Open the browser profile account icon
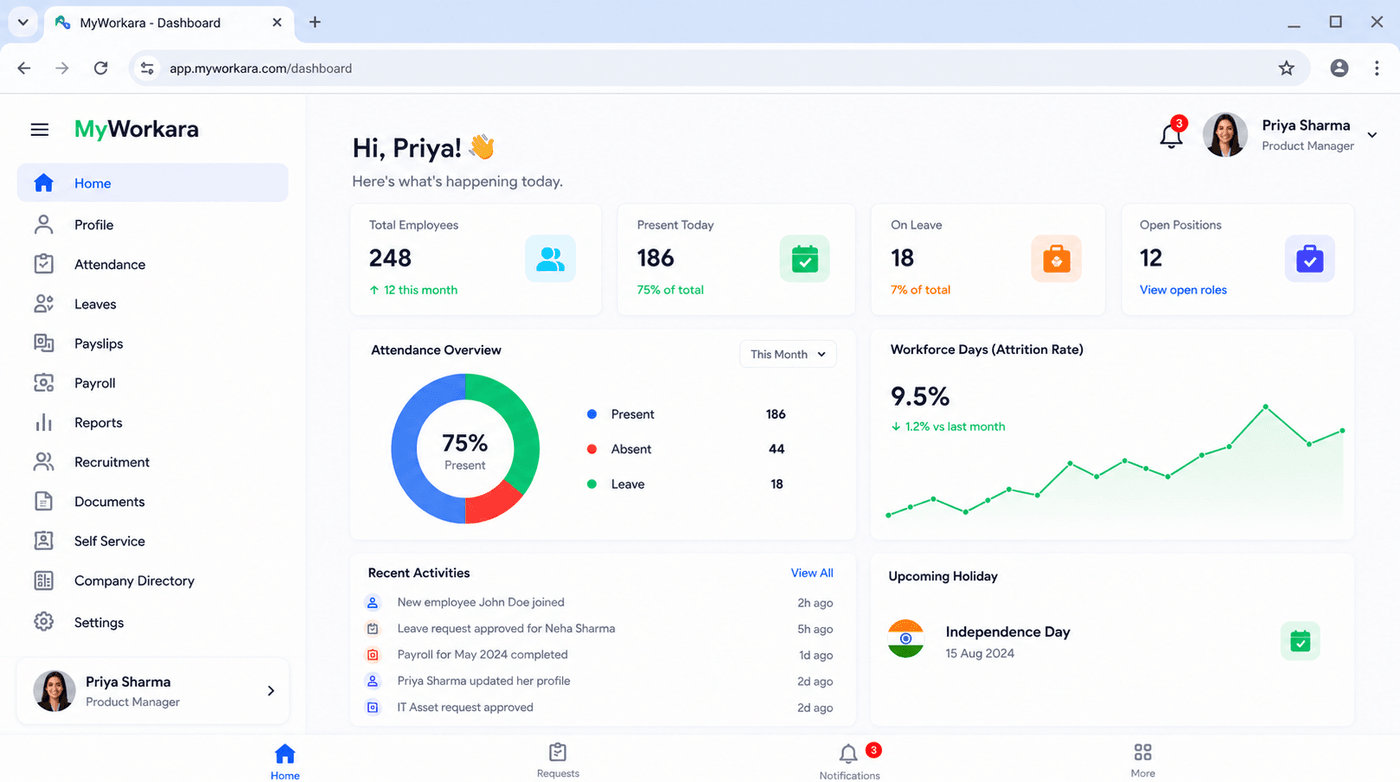This screenshot has width=1400, height=782. [1339, 68]
